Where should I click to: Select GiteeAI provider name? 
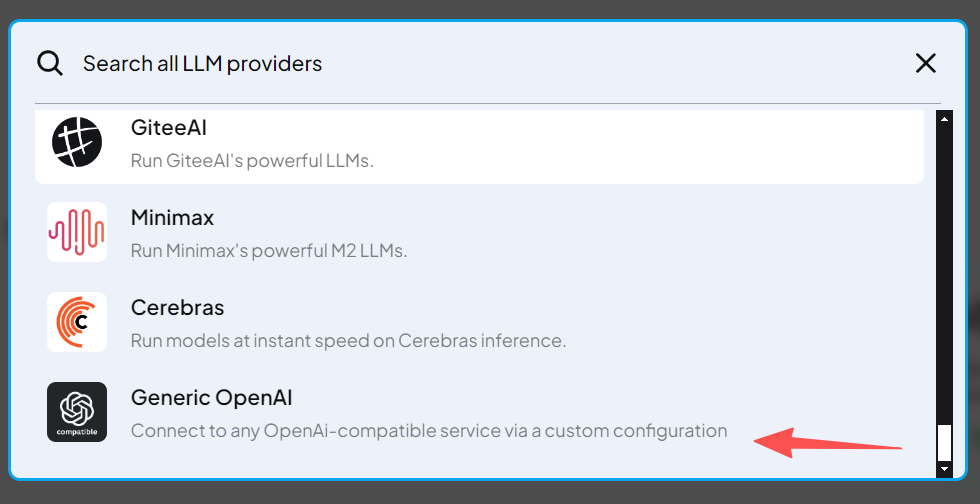pos(169,128)
